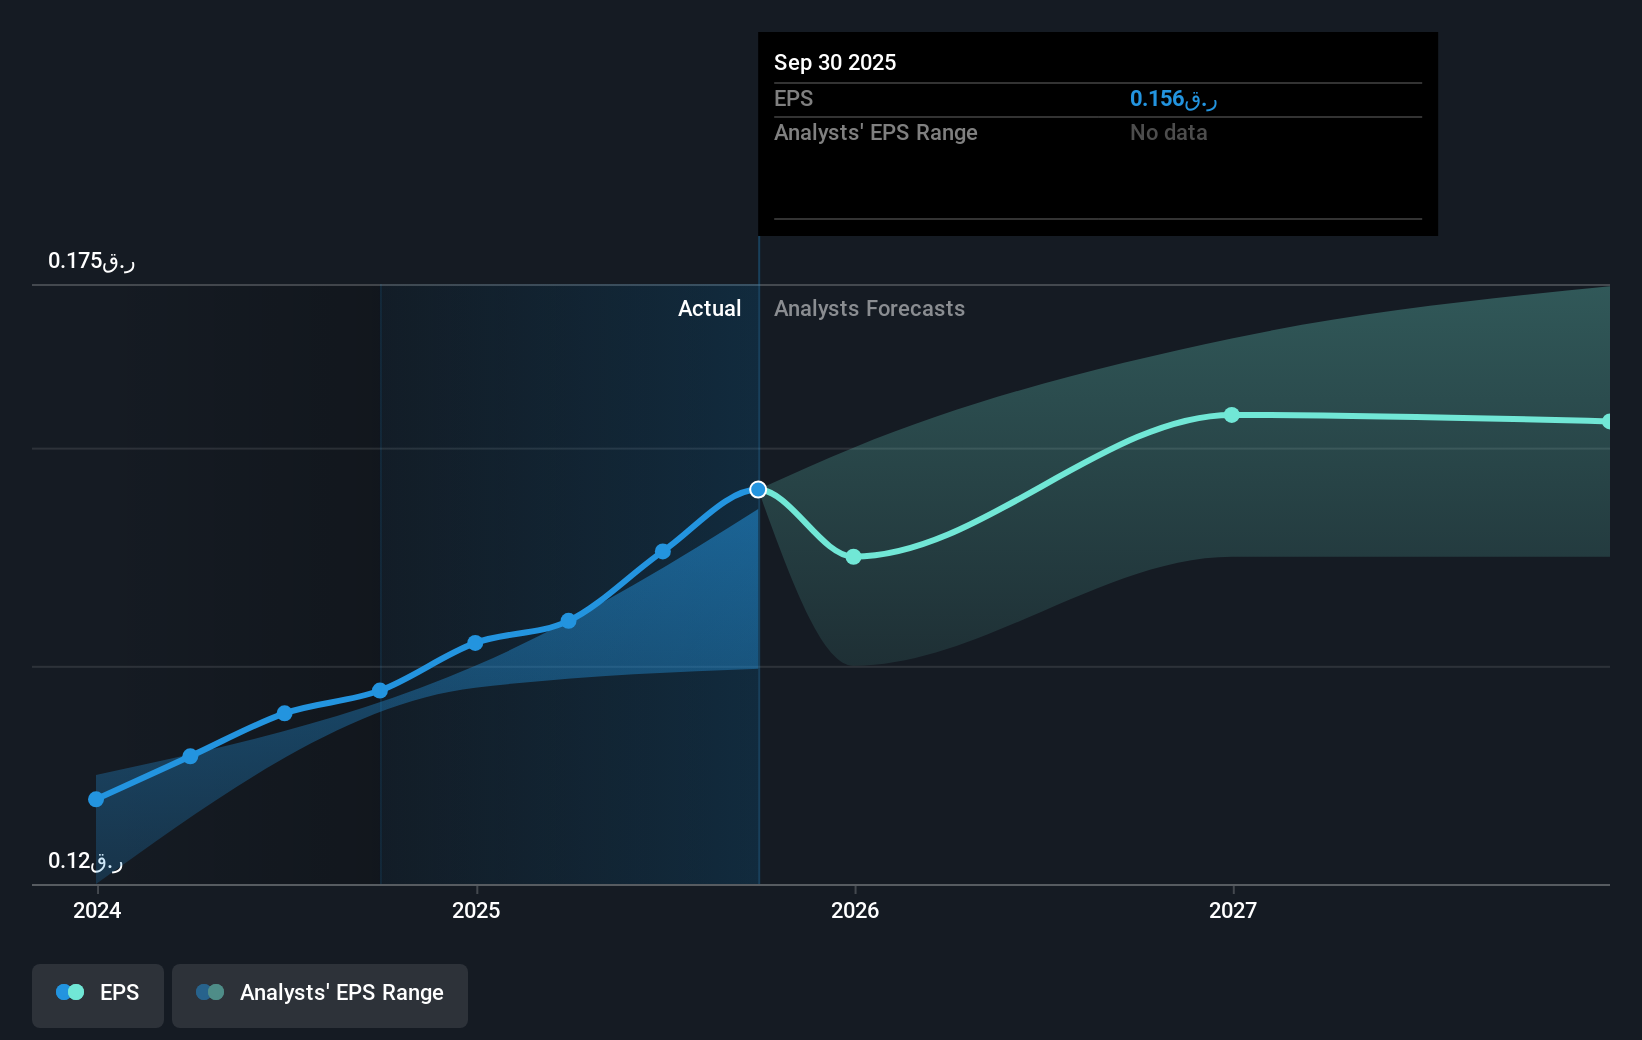Click the 2026 x-axis label
Image resolution: width=1642 pixels, height=1040 pixels.
[853, 910]
